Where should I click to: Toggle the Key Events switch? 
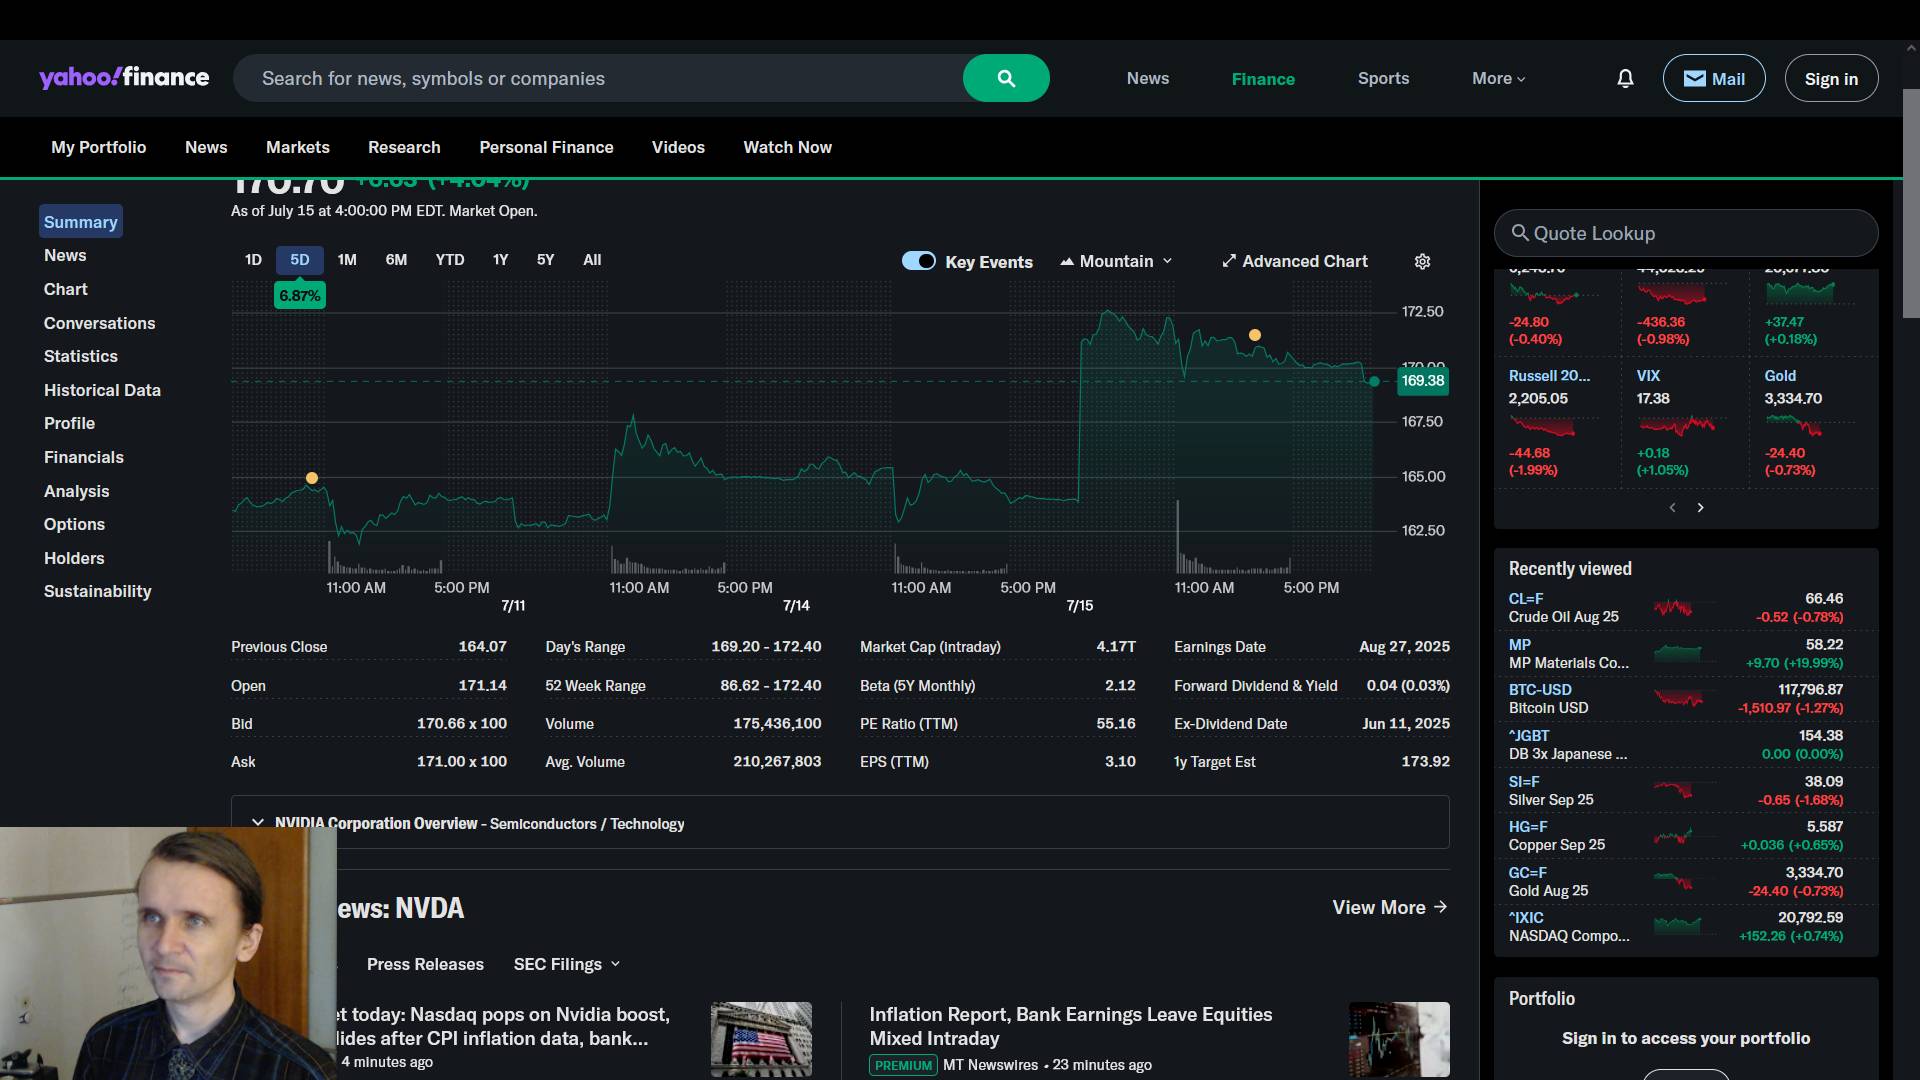pos(918,261)
